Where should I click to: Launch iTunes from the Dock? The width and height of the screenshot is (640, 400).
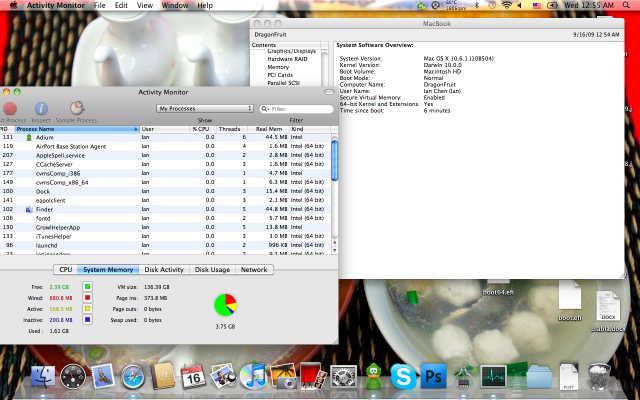pyautogui.click(x=253, y=376)
